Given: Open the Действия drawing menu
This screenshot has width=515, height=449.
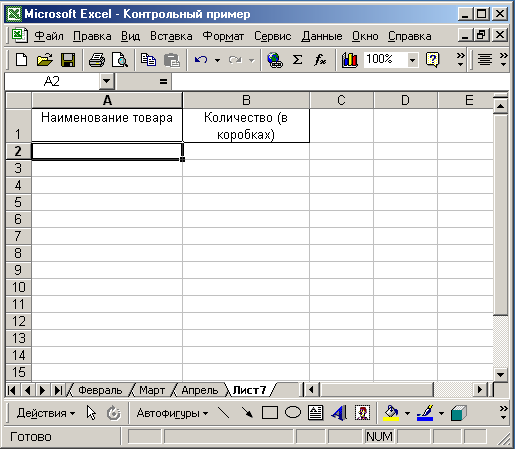Looking at the screenshot, I should coord(46,413).
